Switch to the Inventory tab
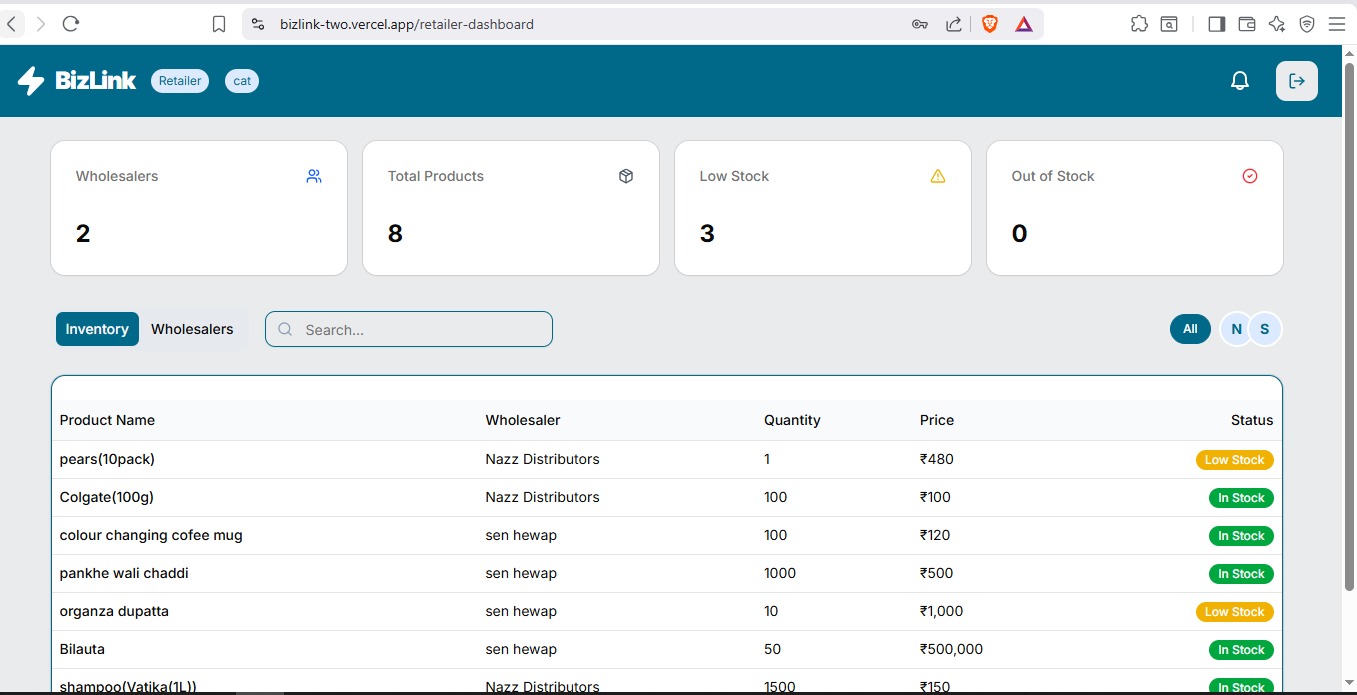The image size is (1357, 695). pyautogui.click(x=97, y=329)
